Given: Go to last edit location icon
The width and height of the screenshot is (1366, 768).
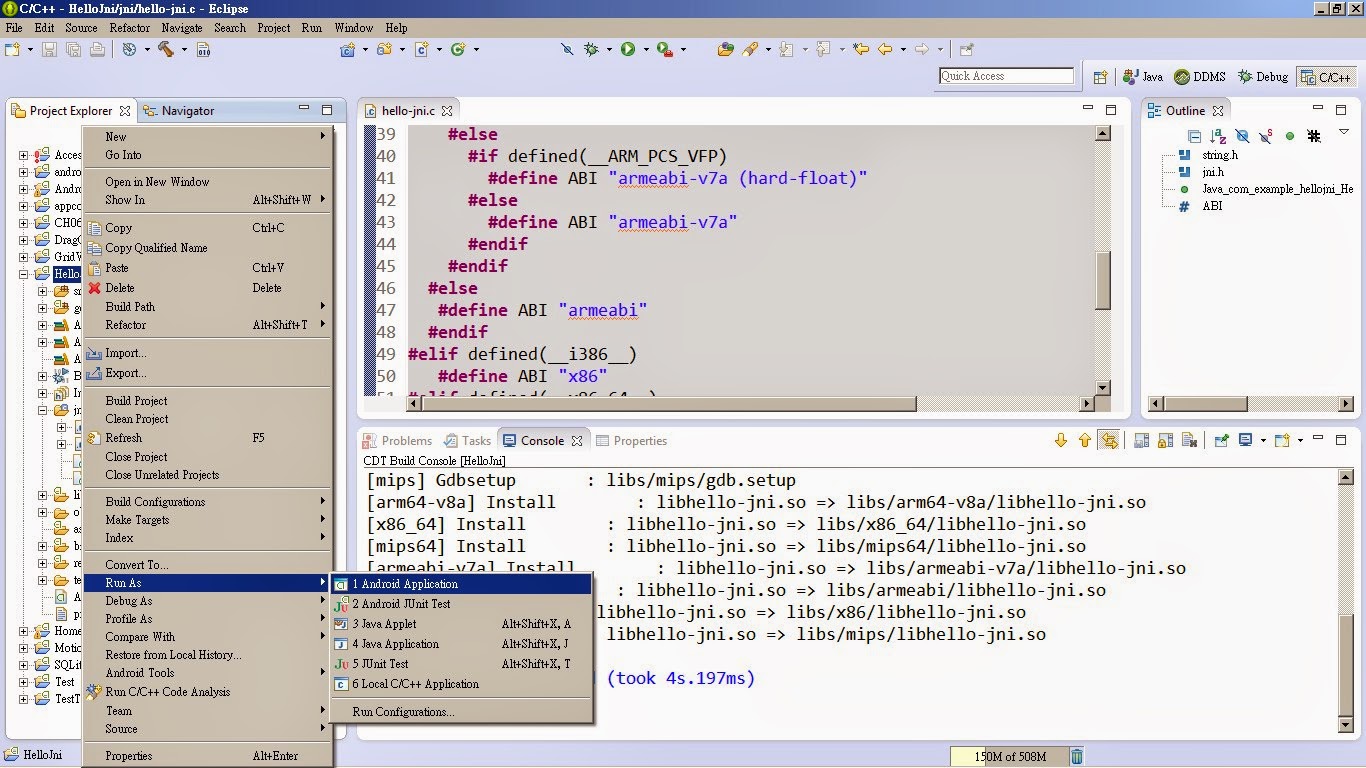Looking at the screenshot, I should click(x=860, y=49).
